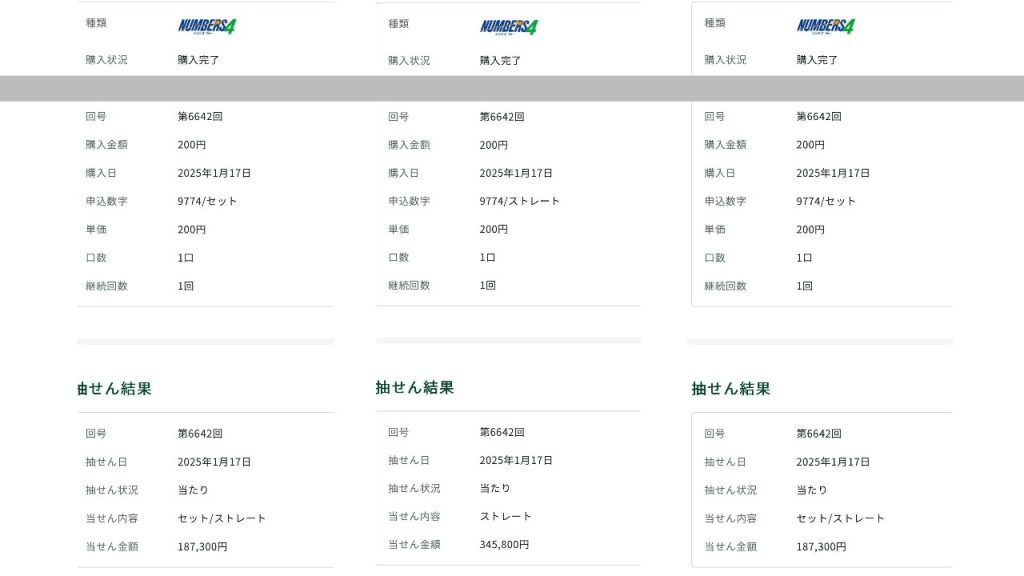Click 9774/セット in the right panel
This screenshot has height=576, width=1024.
pos(826,201)
